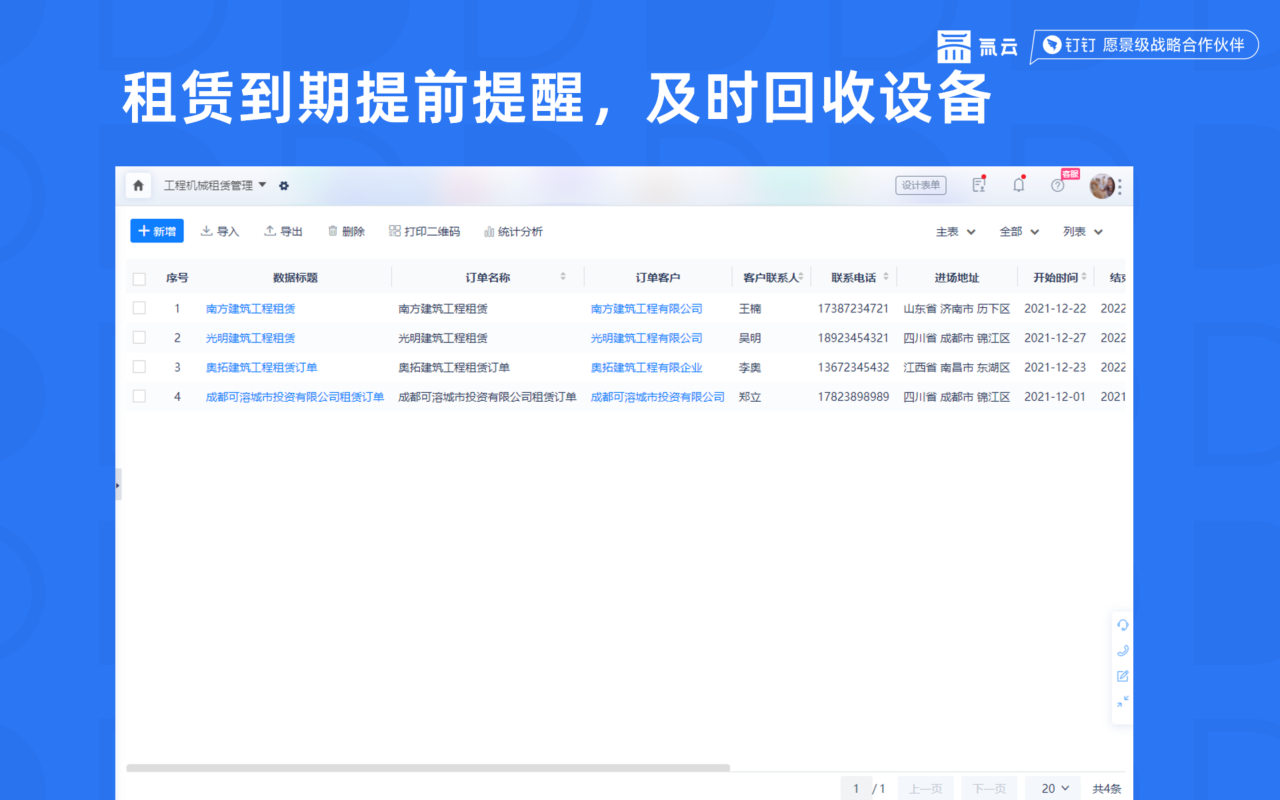Sort by 客户联系人 column

(x=801, y=277)
